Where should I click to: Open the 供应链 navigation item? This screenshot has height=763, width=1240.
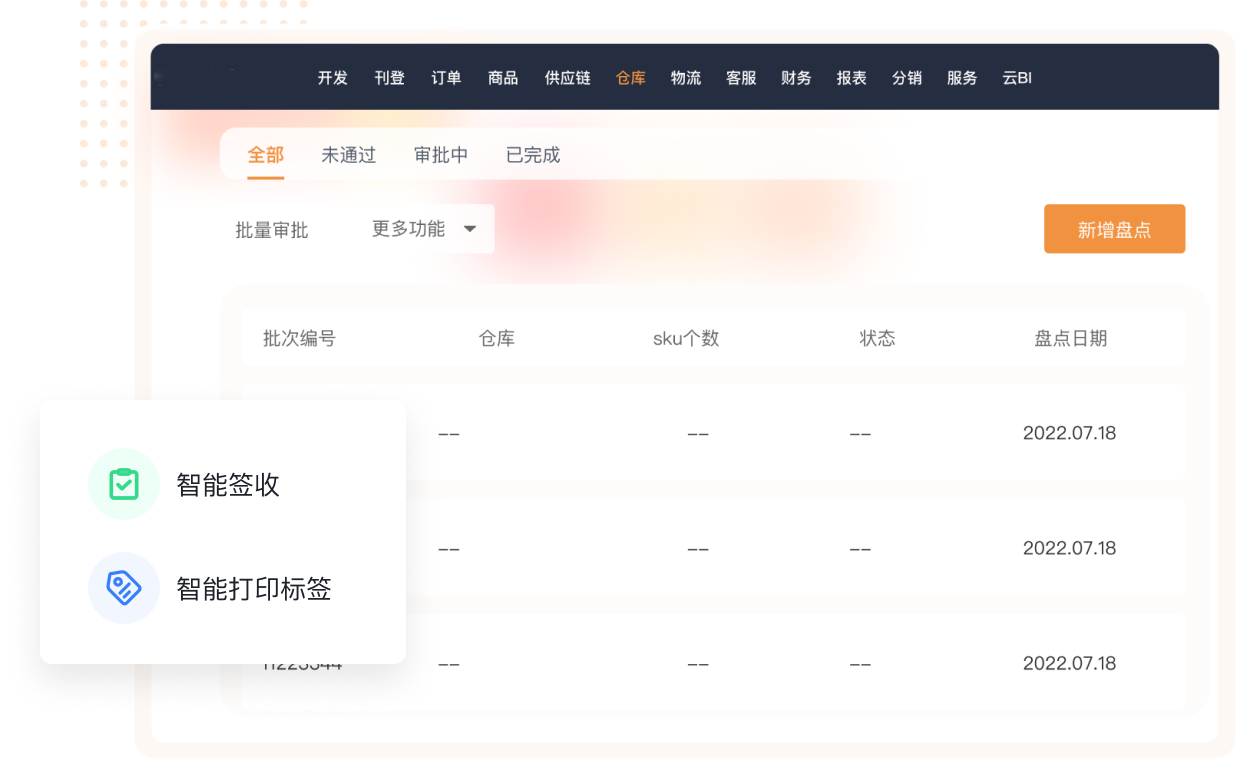pos(568,78)
